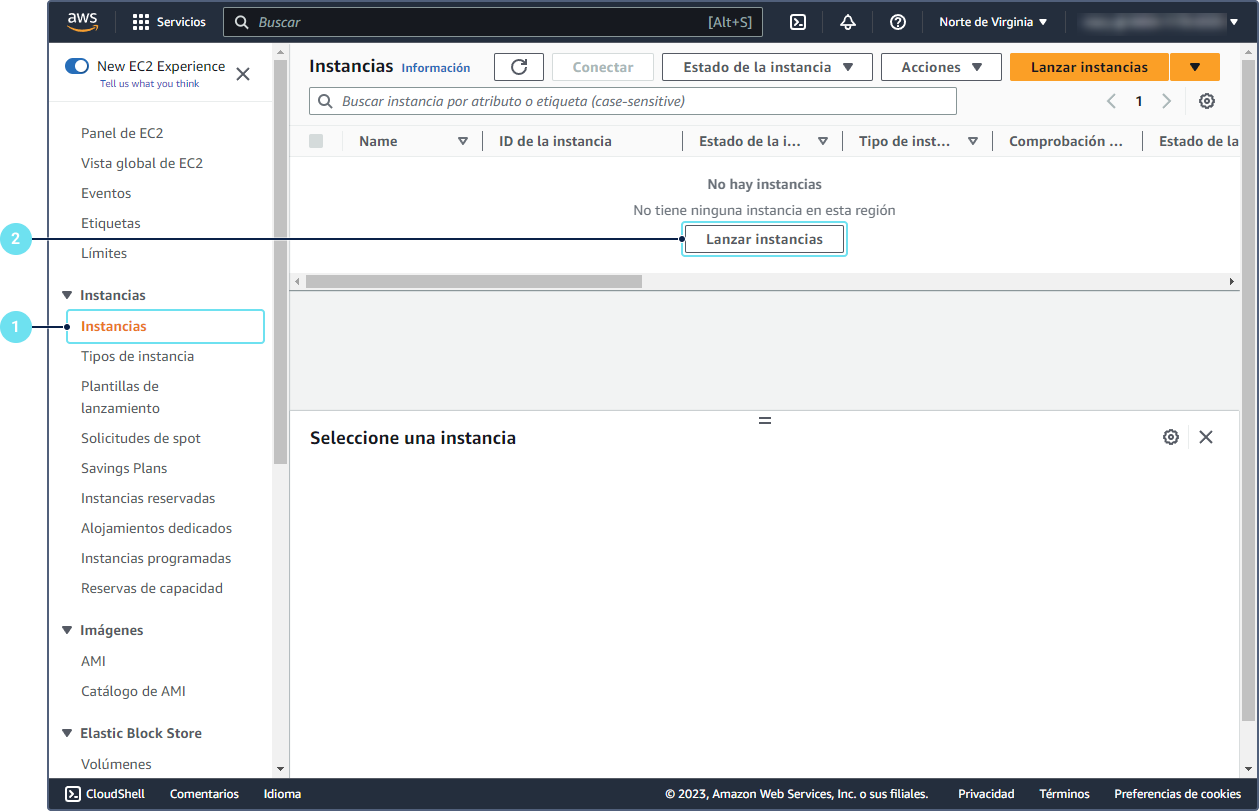
Task: Check the select-all instances checkbox
Action: (316, 141)
